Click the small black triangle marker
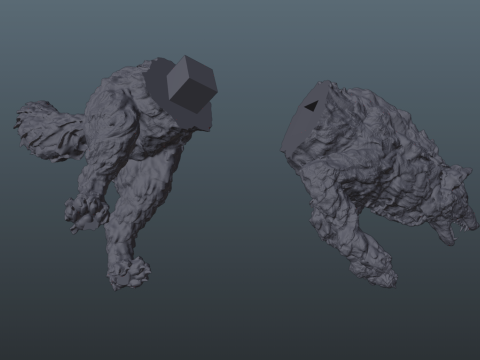Screen dimensions: 480x360 click(311, 106)
